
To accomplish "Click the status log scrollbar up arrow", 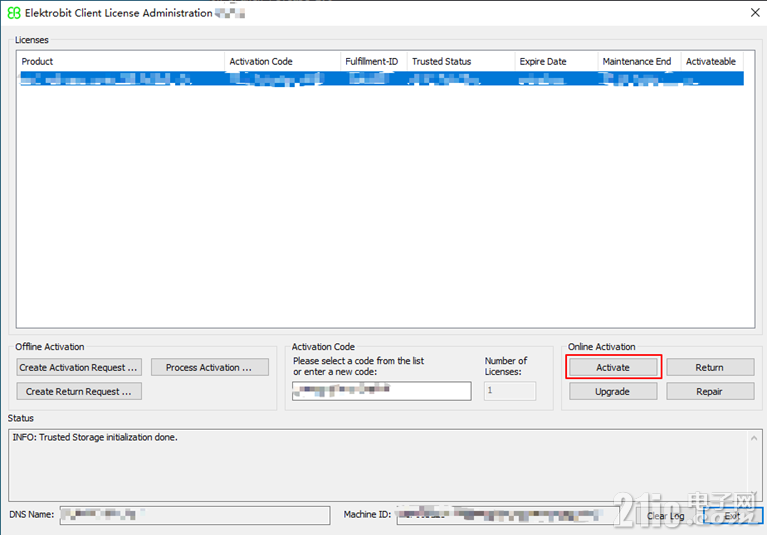I will pyautogui.click(x=754, y=438).
